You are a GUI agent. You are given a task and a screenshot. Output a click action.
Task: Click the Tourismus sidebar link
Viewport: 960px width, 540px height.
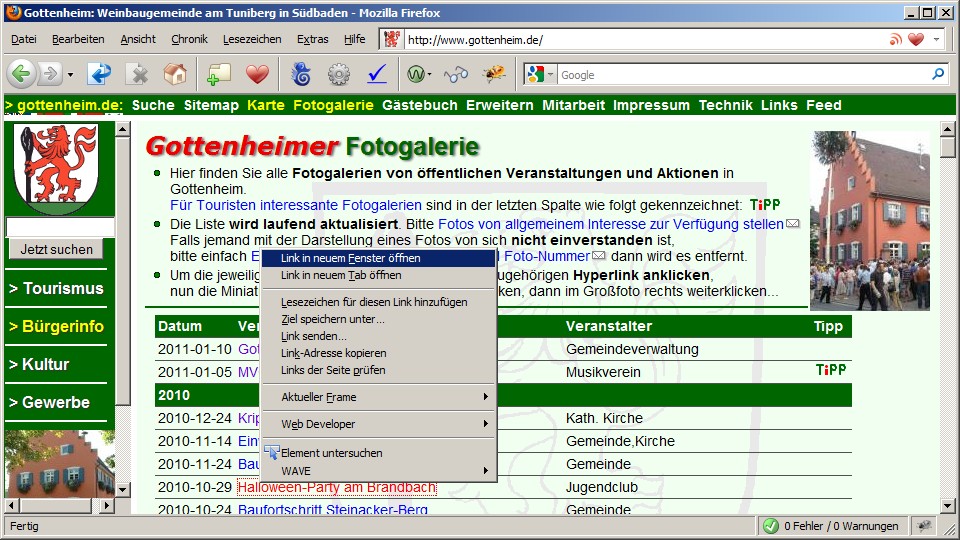(56, 288)
